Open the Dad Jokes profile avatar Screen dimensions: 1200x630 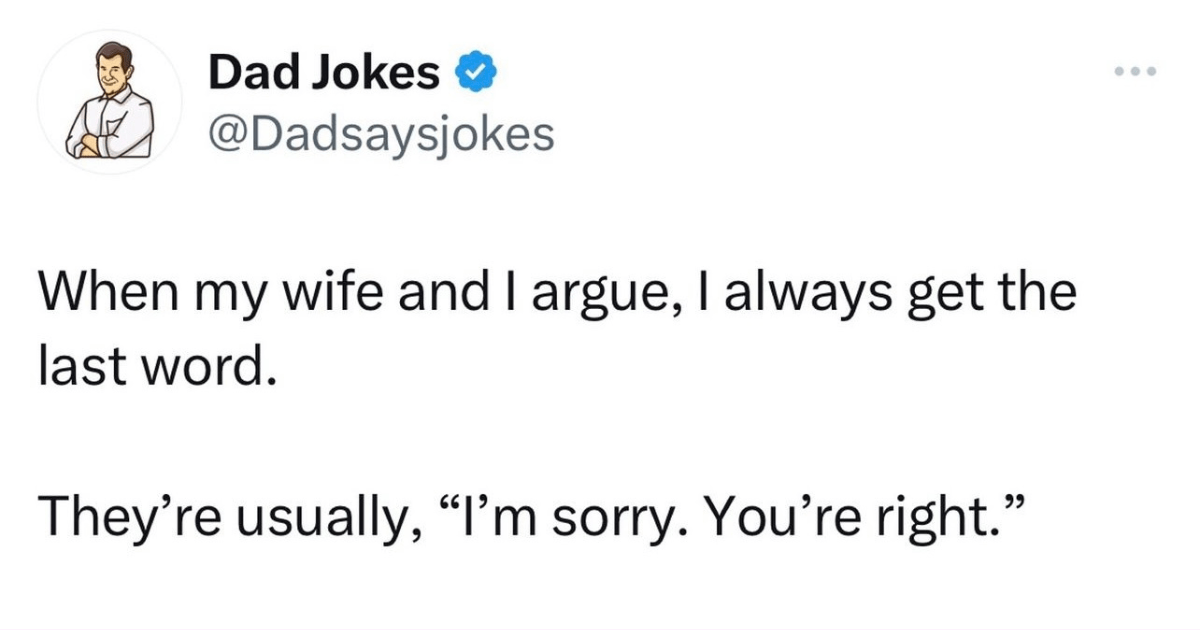pyautogui.click(x=110, y=102)
